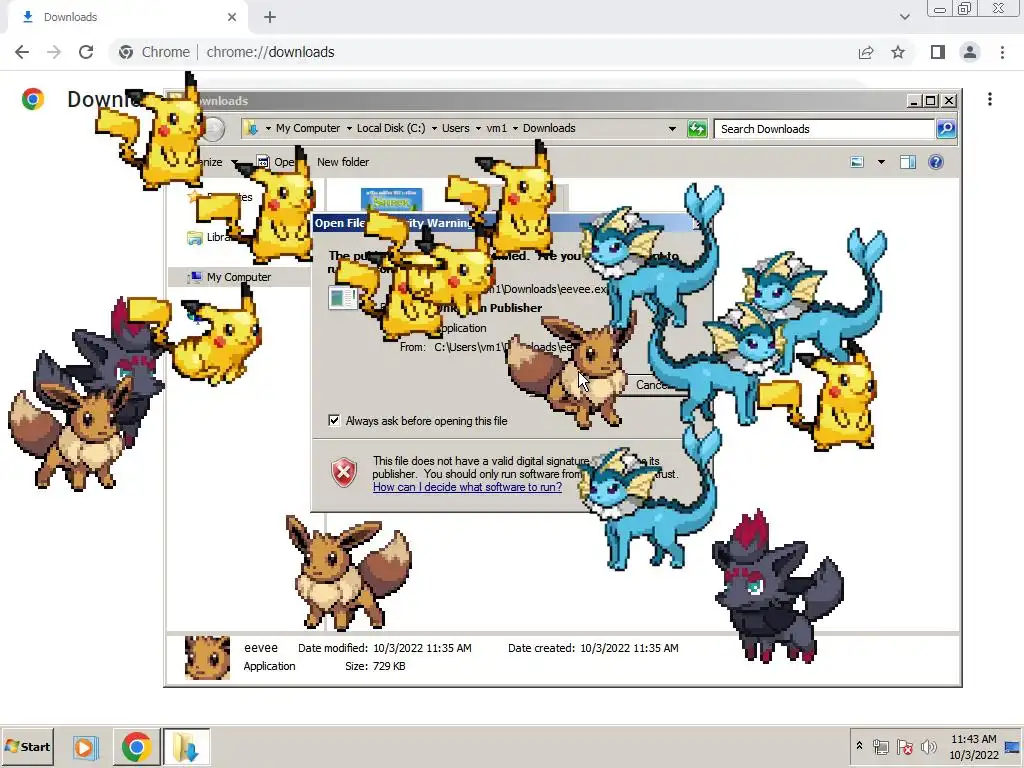Click the Show desktop button
The width and height of the screenshot is (1024, 768).
tap(1012, 747)
